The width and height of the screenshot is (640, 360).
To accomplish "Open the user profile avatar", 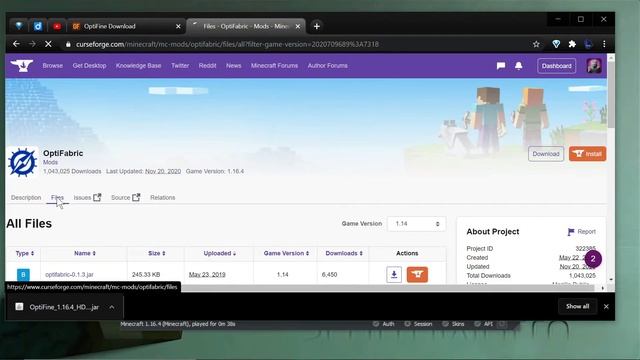I will coord(594,66).
